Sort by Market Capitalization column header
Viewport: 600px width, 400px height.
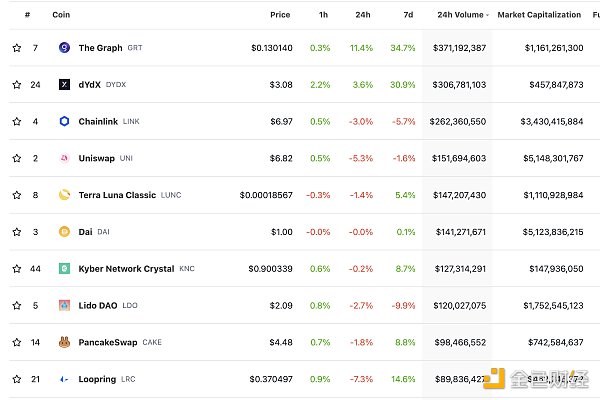[540, 15]
